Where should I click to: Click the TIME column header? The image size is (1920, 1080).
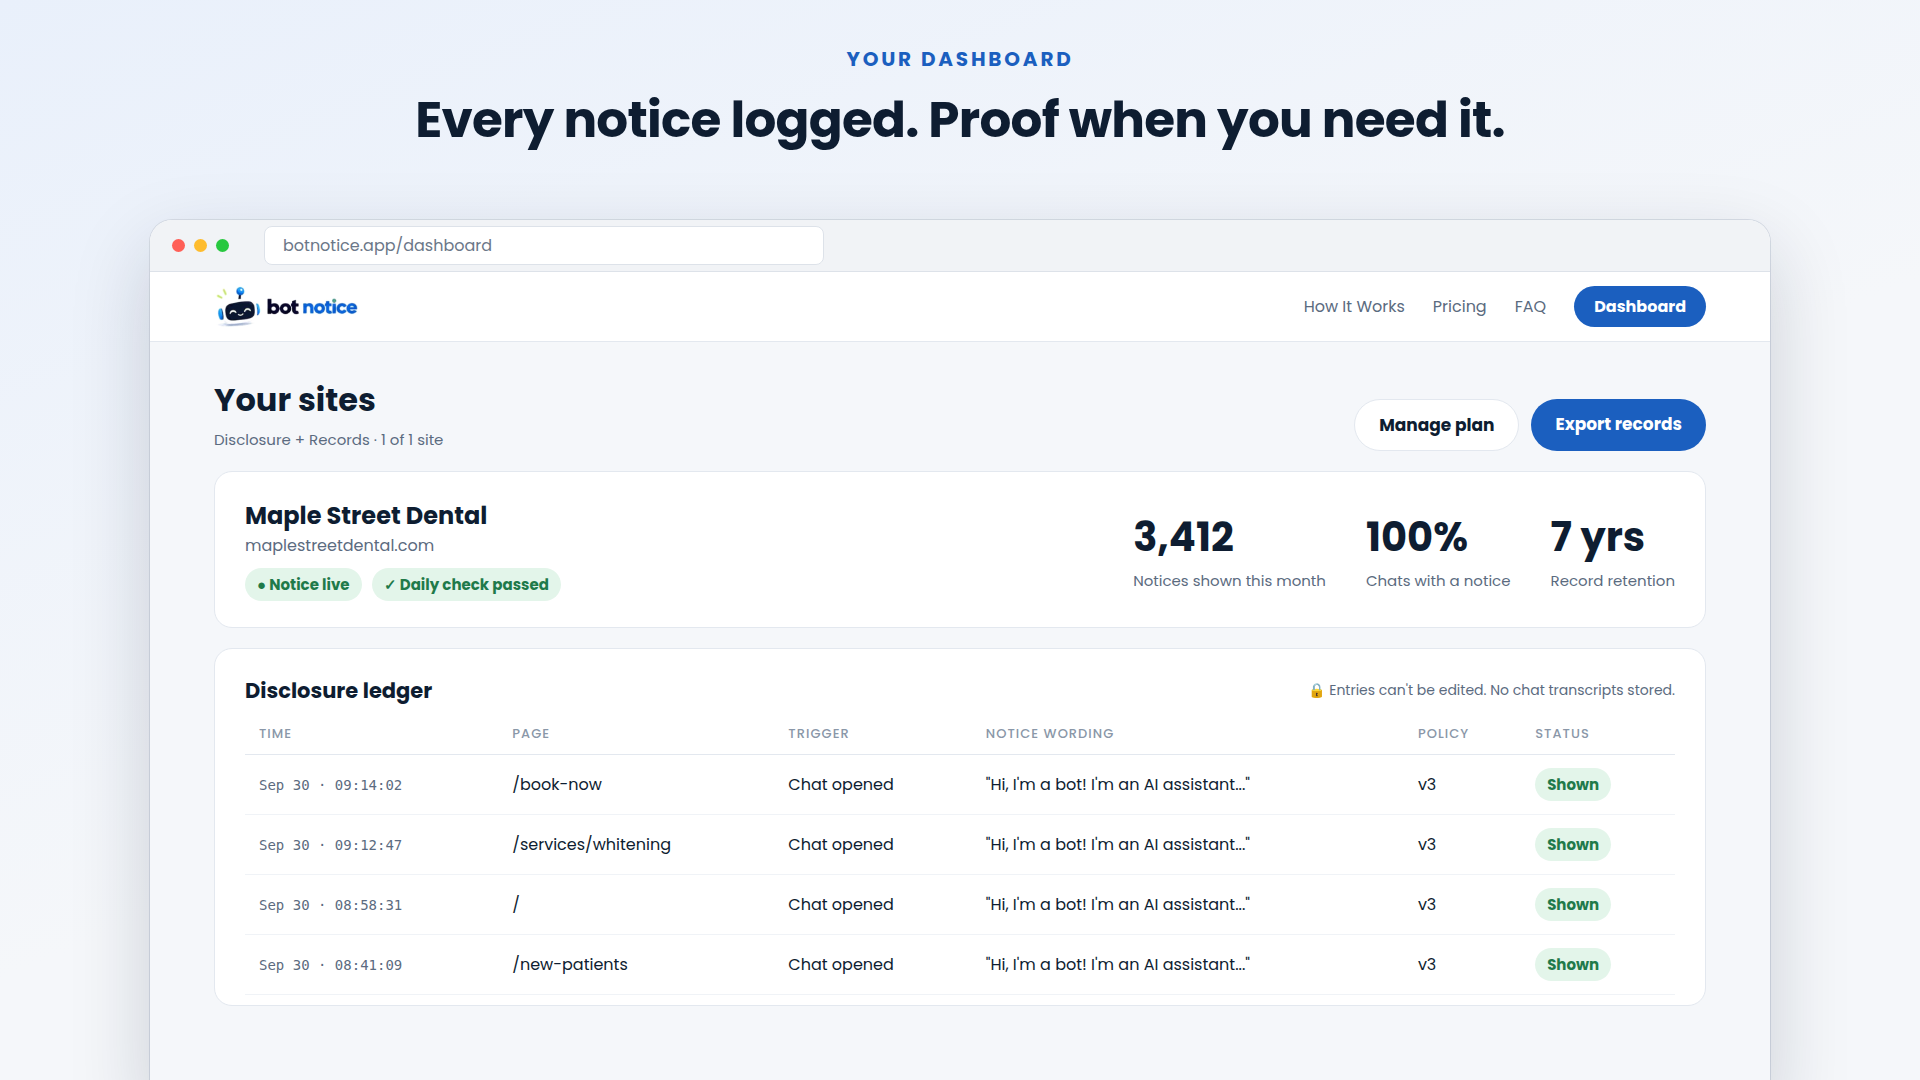pos(275,734)
